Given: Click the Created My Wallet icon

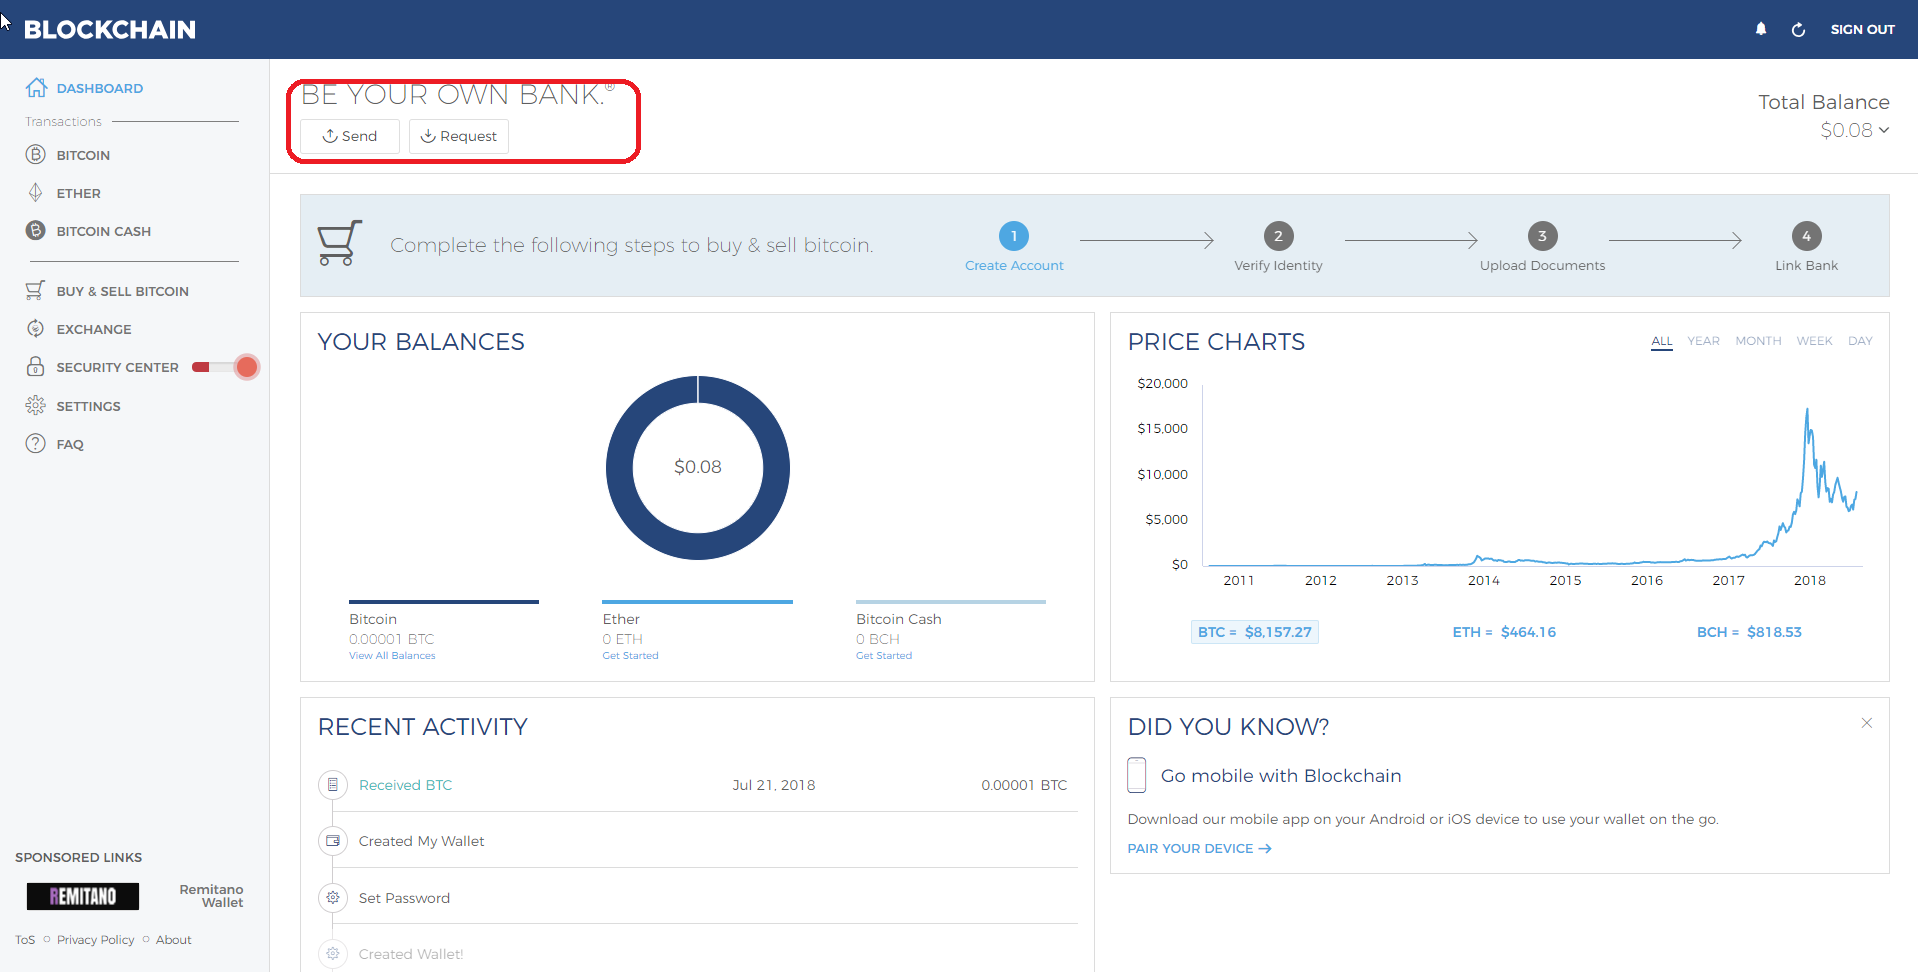Looking at the screenshot, I should (x=333, y=841).
